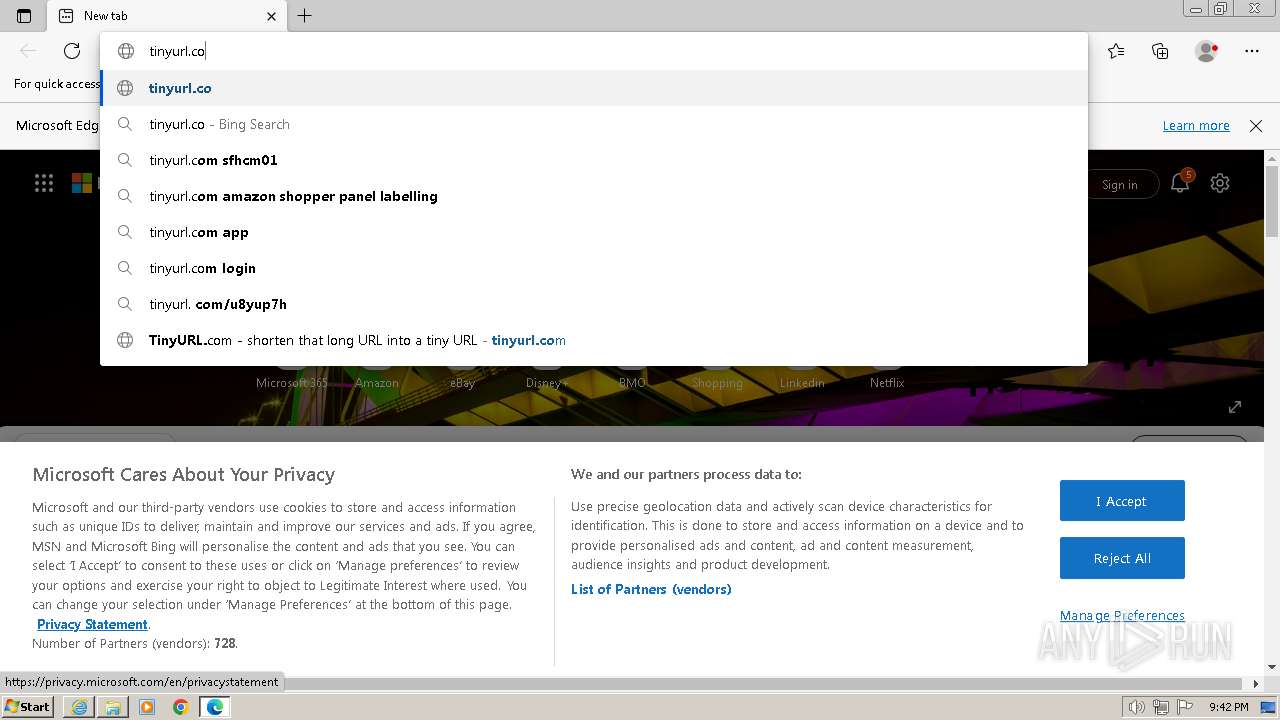The image size is (1280, 720).
Task: Open the notifications bell icon
Action: [1180, 183]
